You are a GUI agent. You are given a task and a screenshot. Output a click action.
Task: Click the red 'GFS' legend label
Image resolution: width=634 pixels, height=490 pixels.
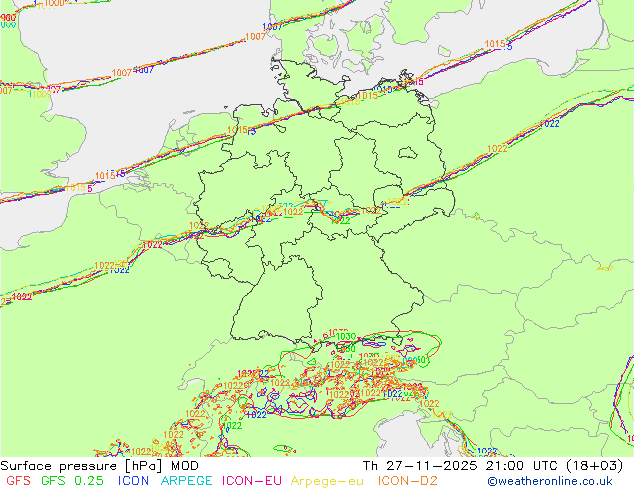[x=18, y=481]
